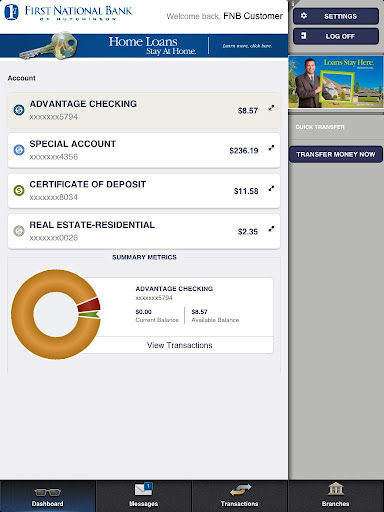Open Messages from the envelope icon
Image resolution: width=384 pixels, height=512 pixels.
click(143, 489)
